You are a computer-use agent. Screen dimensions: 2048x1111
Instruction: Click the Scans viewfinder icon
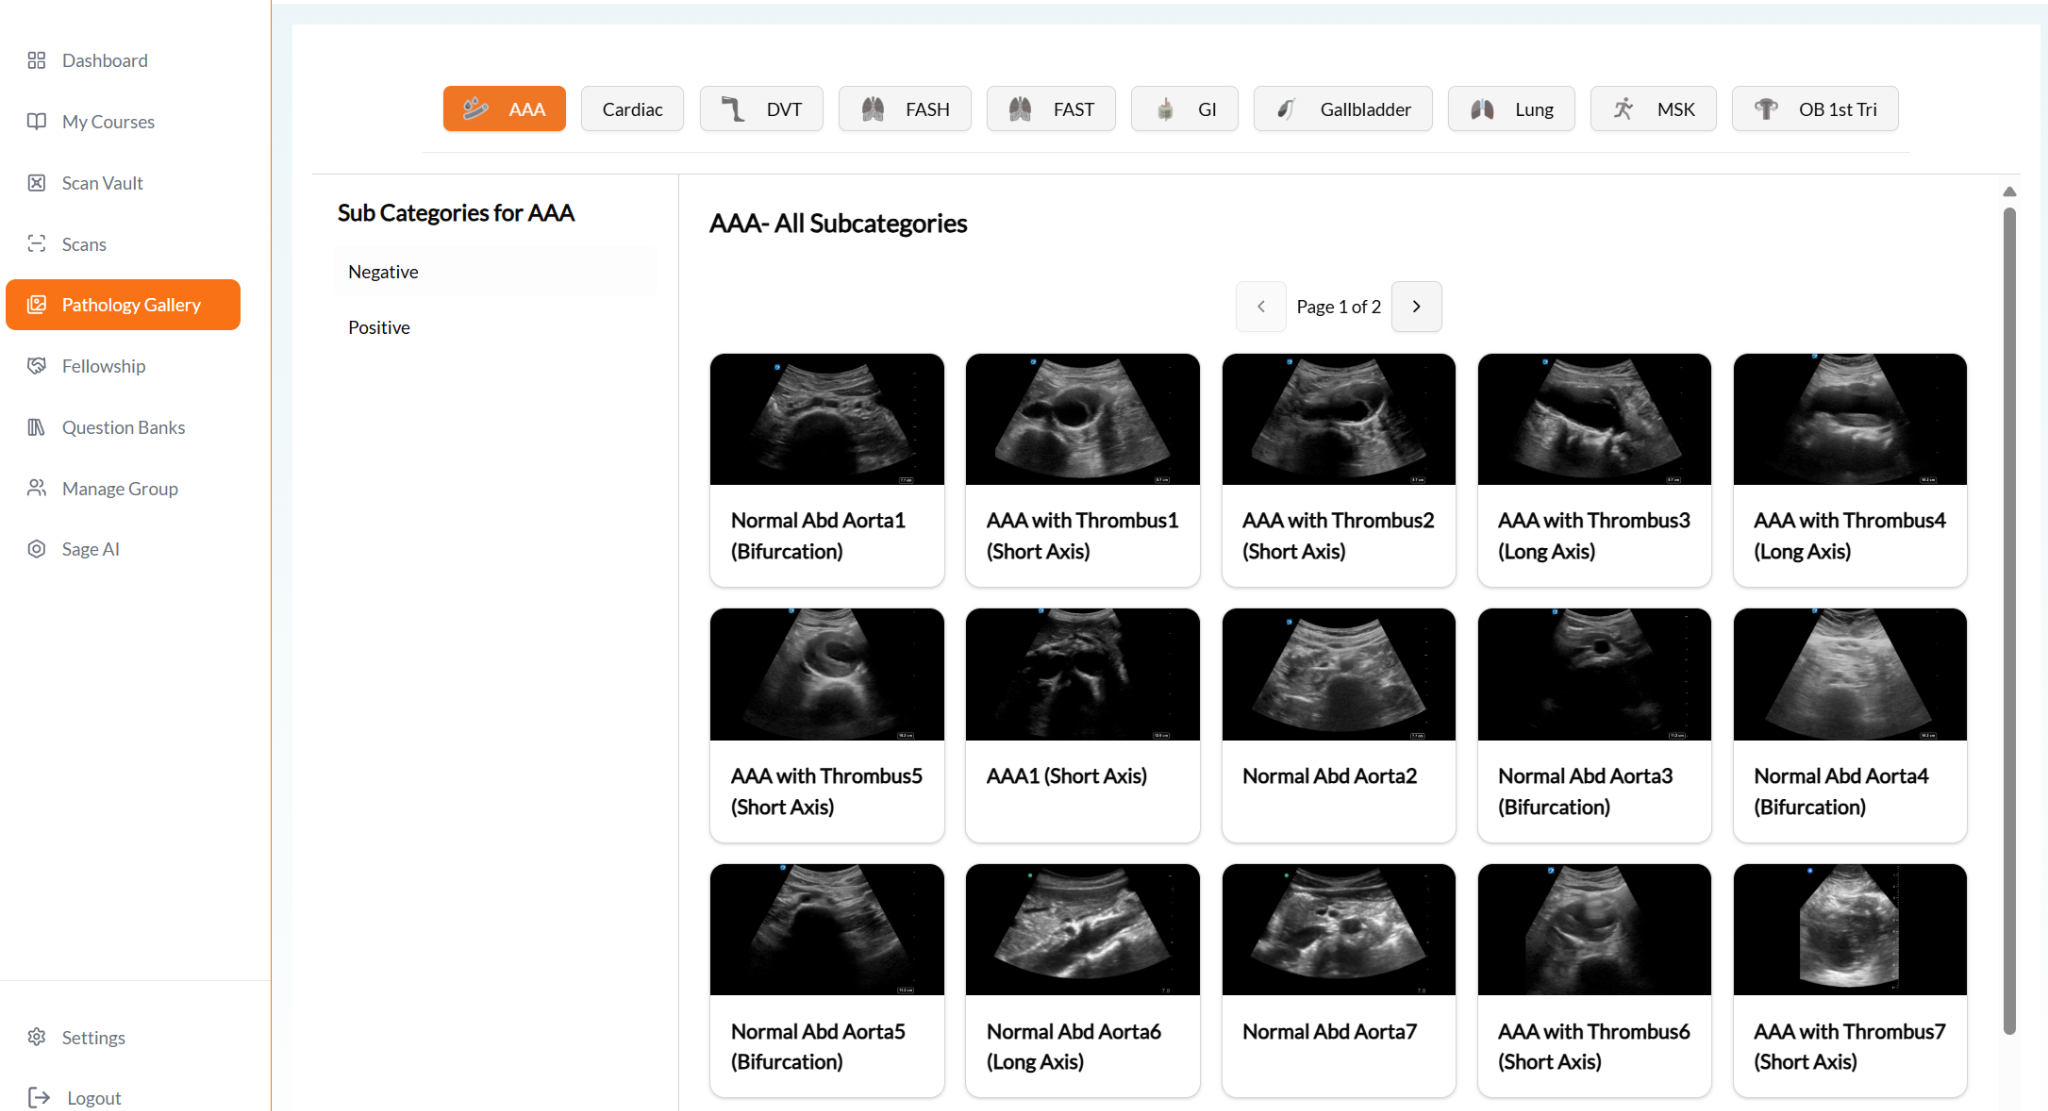[x=37, y=244]
